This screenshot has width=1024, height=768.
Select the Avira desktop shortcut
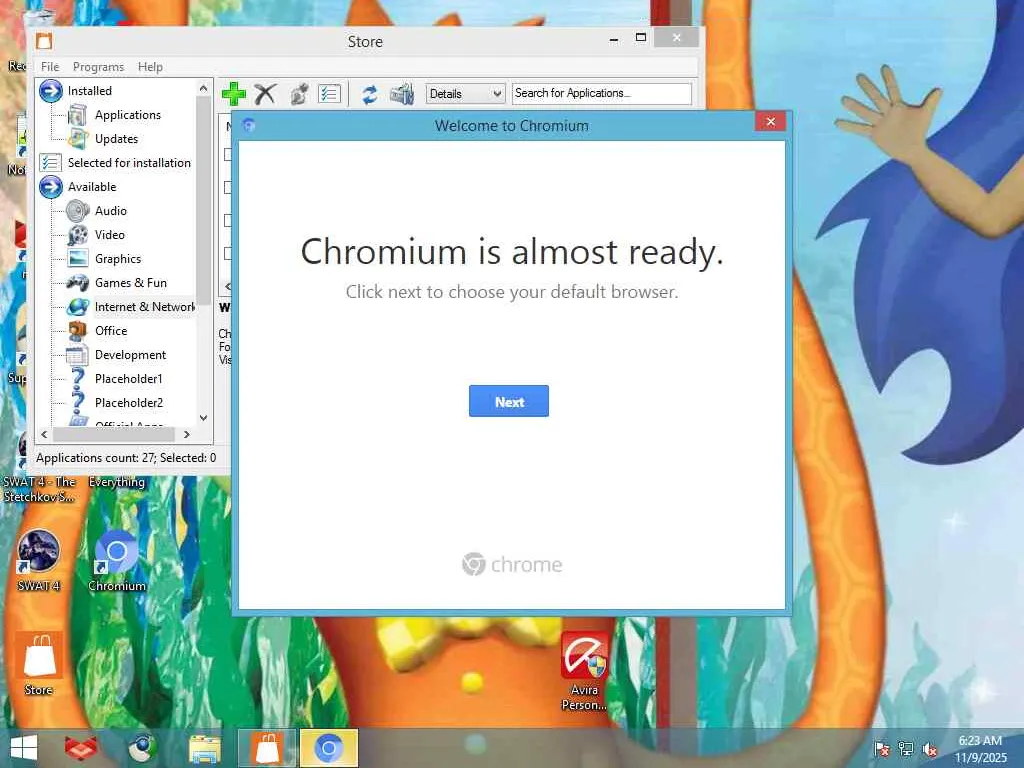[x=584, y=671]
